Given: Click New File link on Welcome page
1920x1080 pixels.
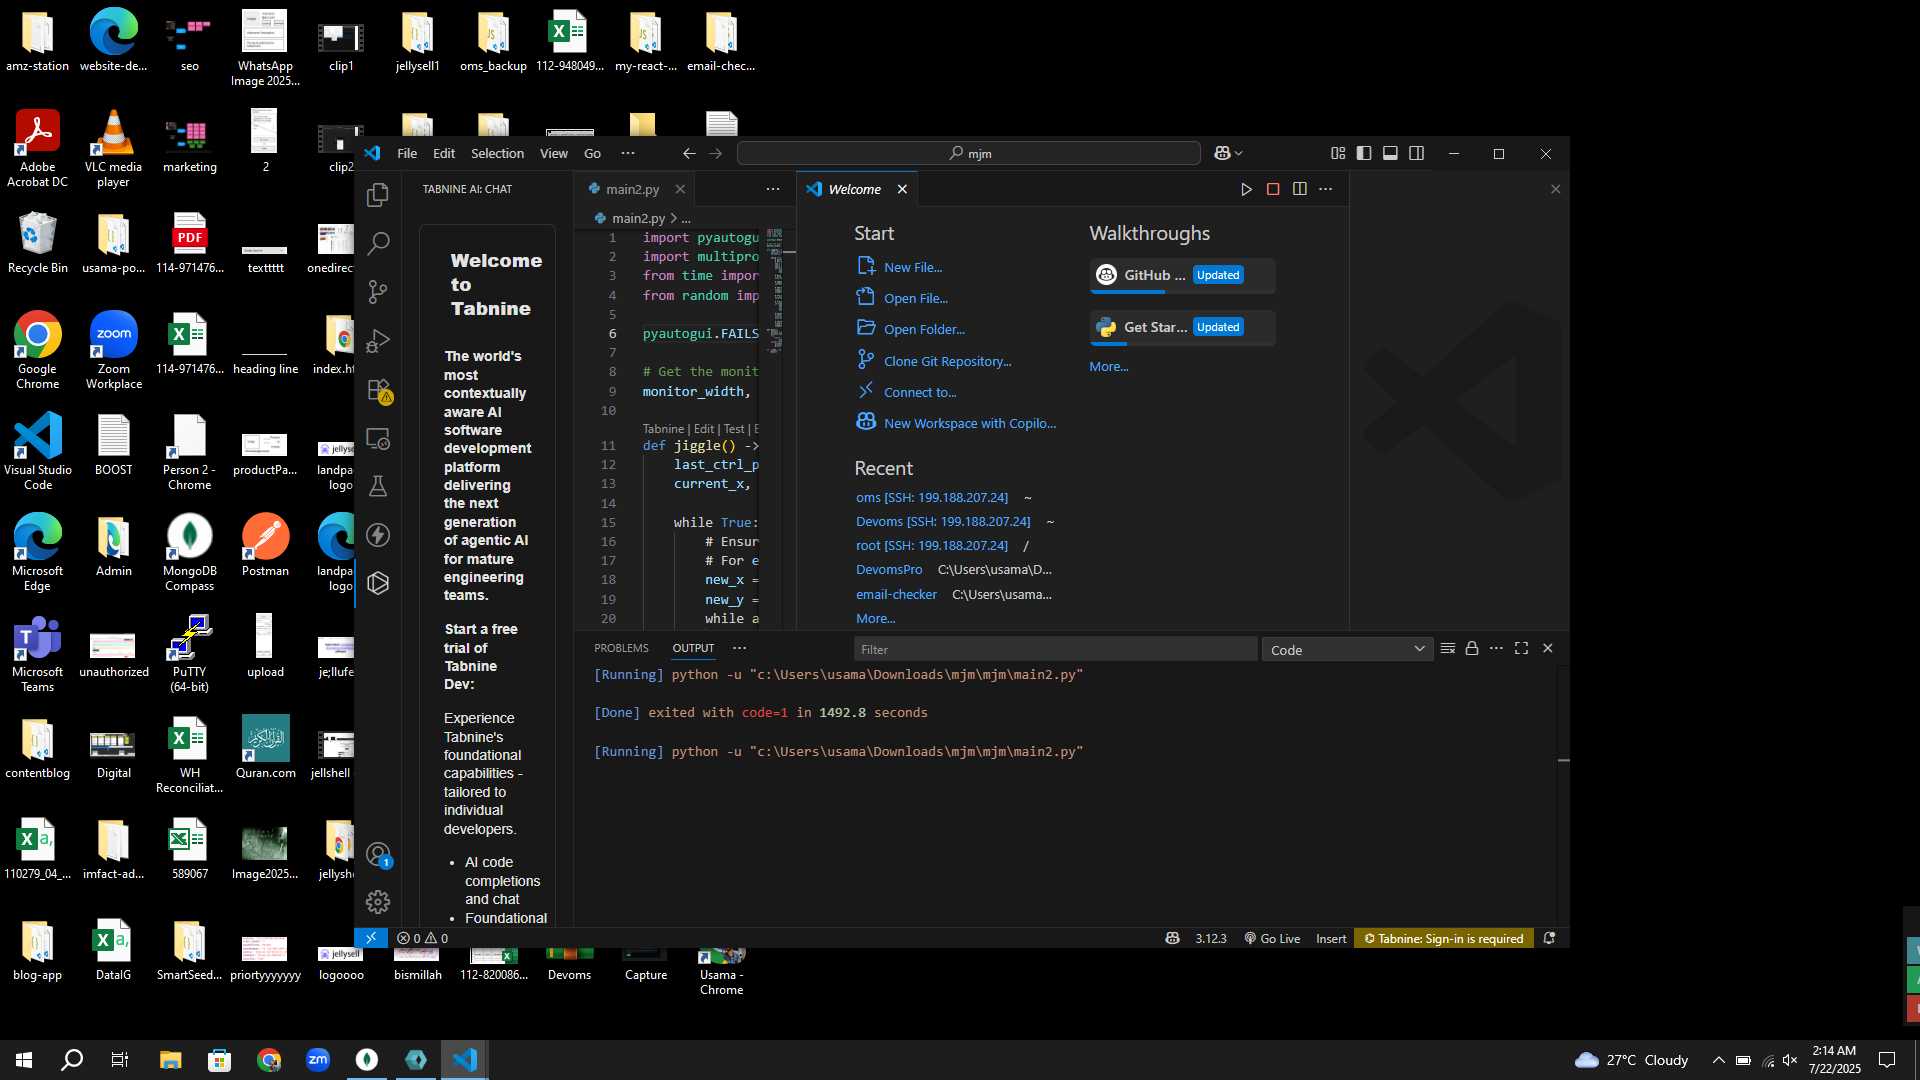Looking at the screenshot, I should click(x=913, y=267).
